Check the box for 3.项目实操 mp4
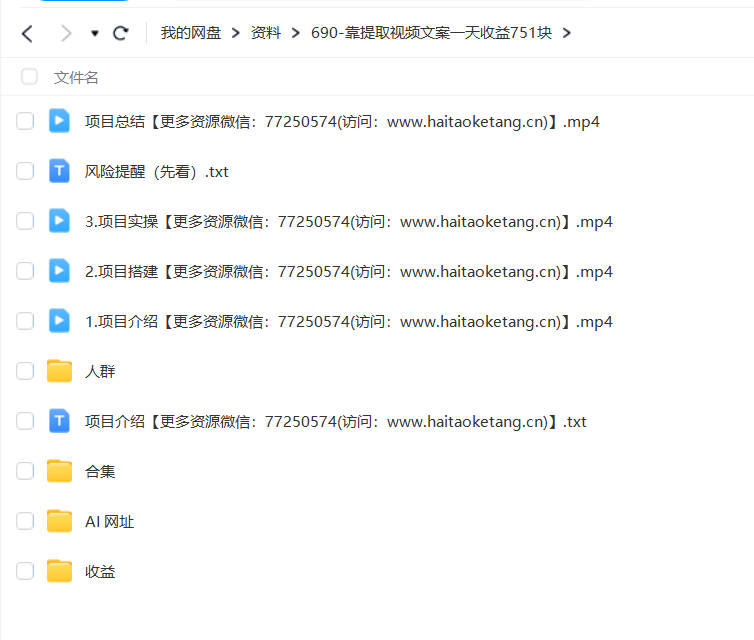Viewport: 754px width, 640px height. pos(25,221)
